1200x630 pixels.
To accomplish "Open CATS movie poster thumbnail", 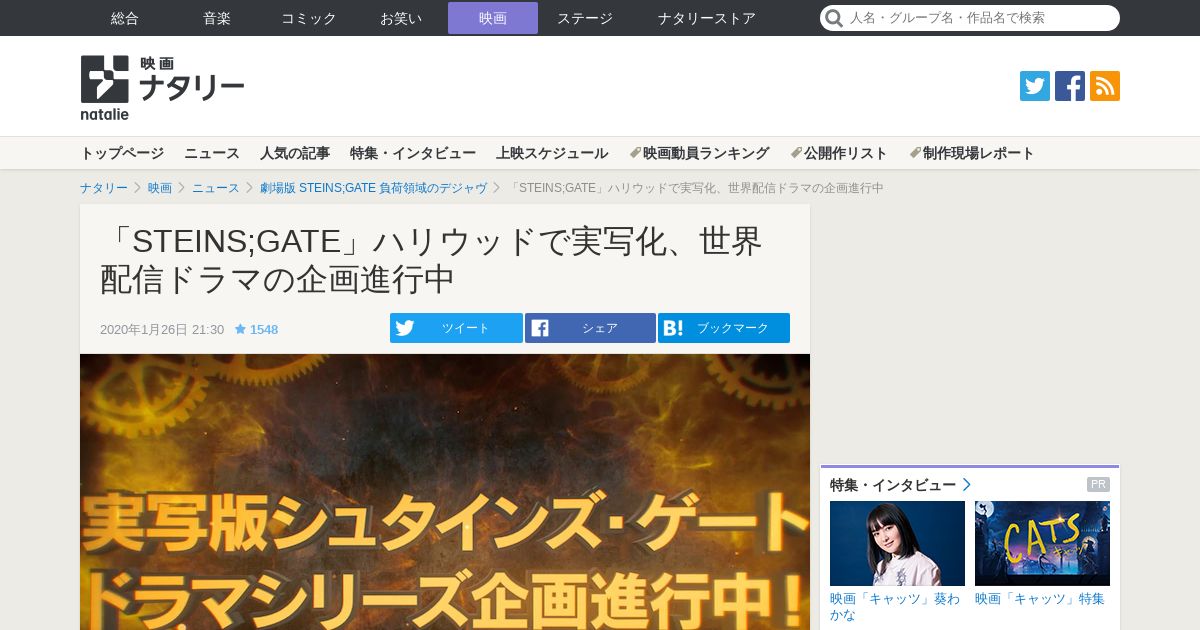I will click(1042, 543).
